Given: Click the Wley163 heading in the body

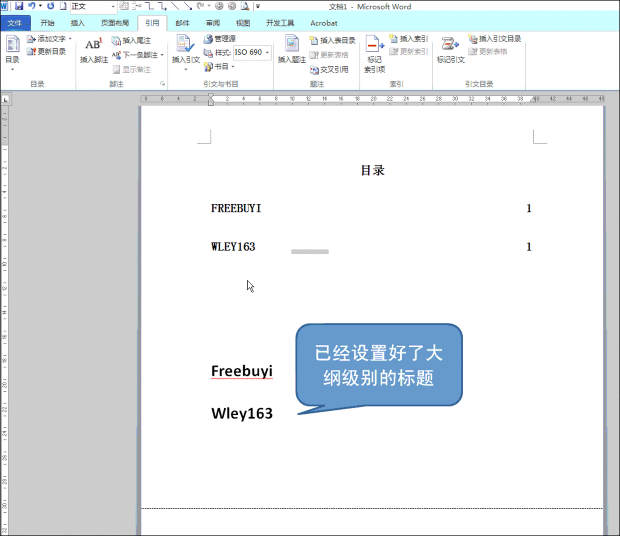Looking at the screenshot, I should (242, 413).
